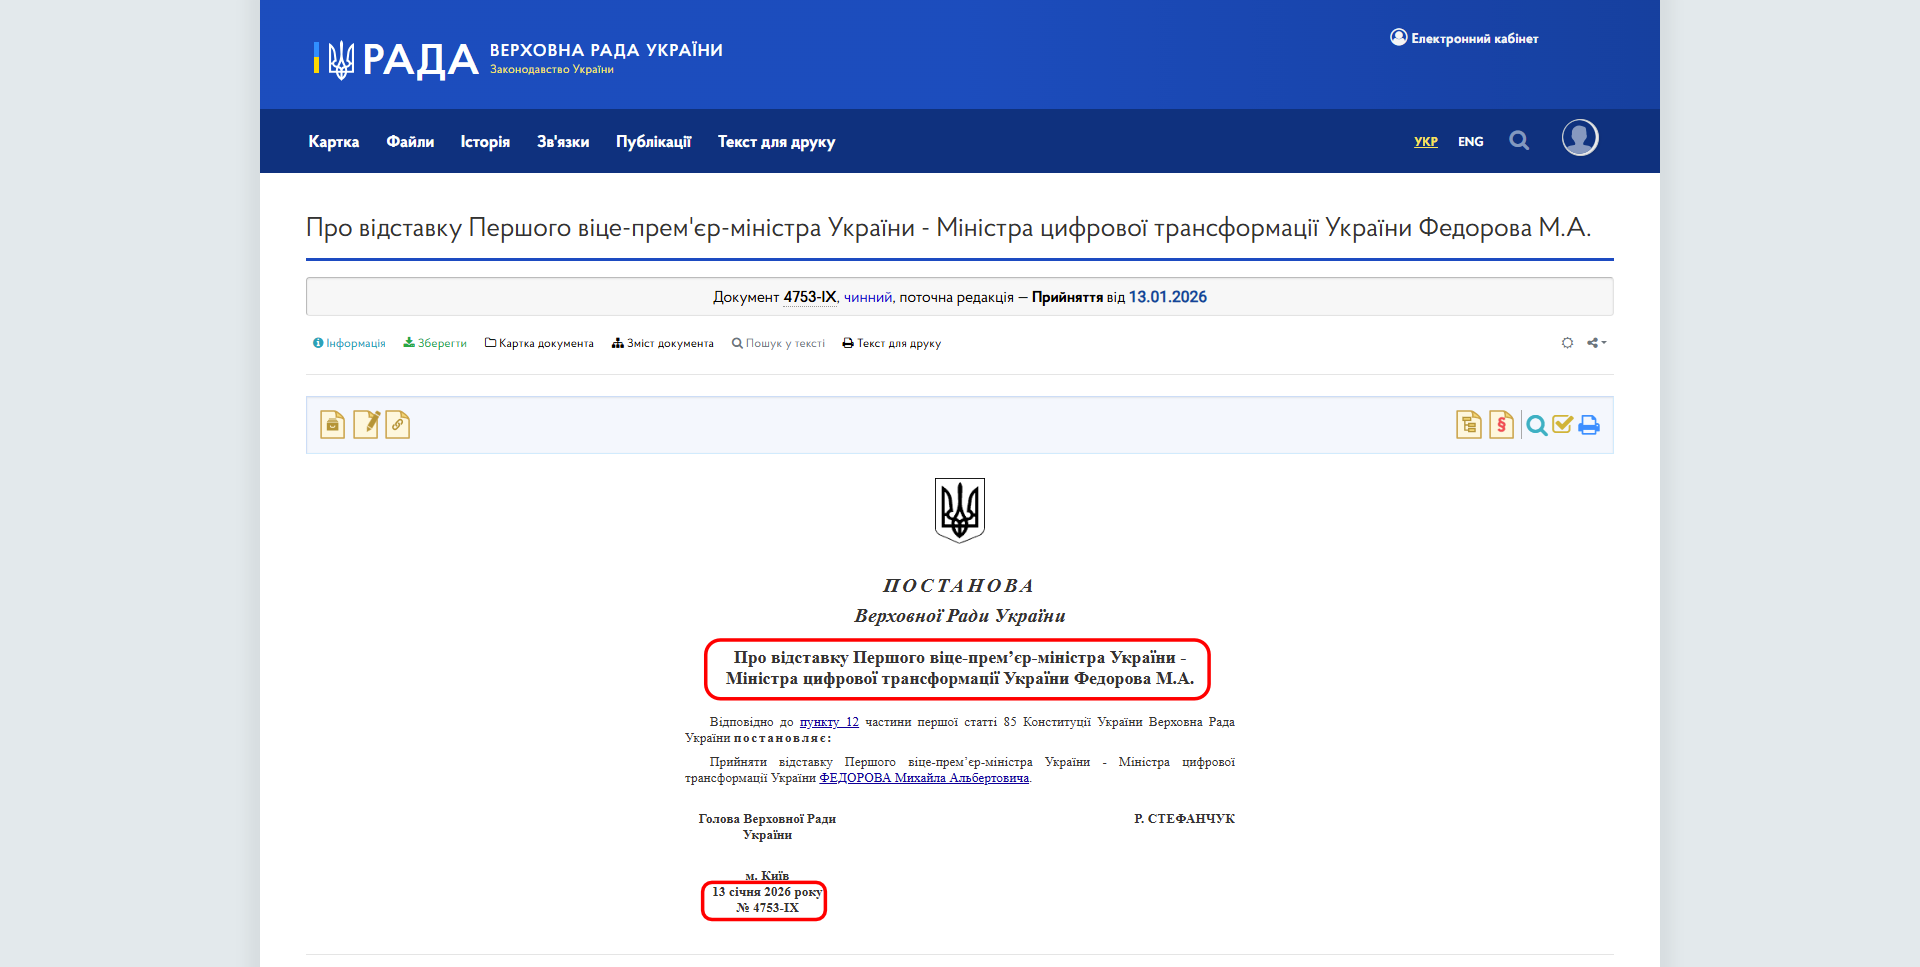1920x967 pixels.
Task: Click the document structure tree icon
Action: point(1469,425)
